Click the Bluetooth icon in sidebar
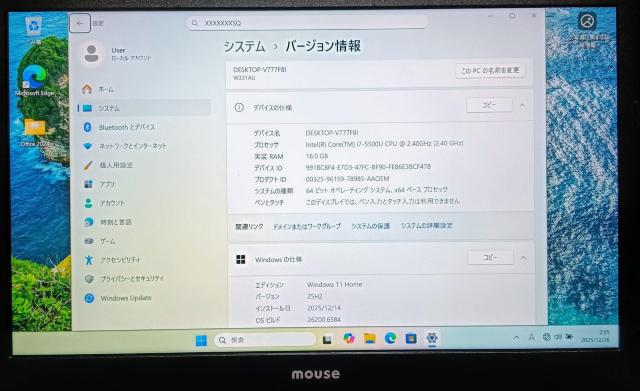The image size is (640, 391). coord(87,127)
